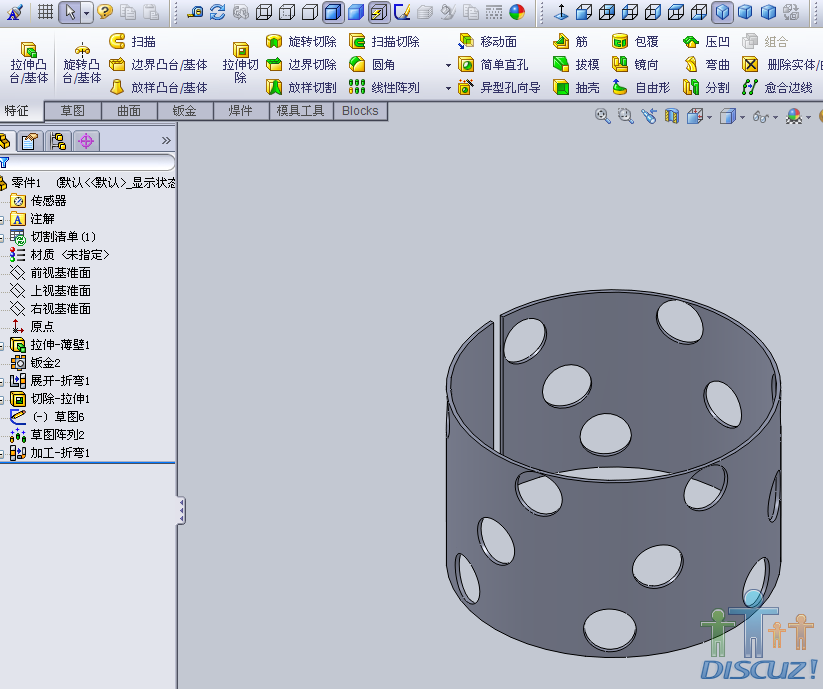The image size is (823, 689).
Task: Open the display style dropdown arrow
Action: (742, 117)
